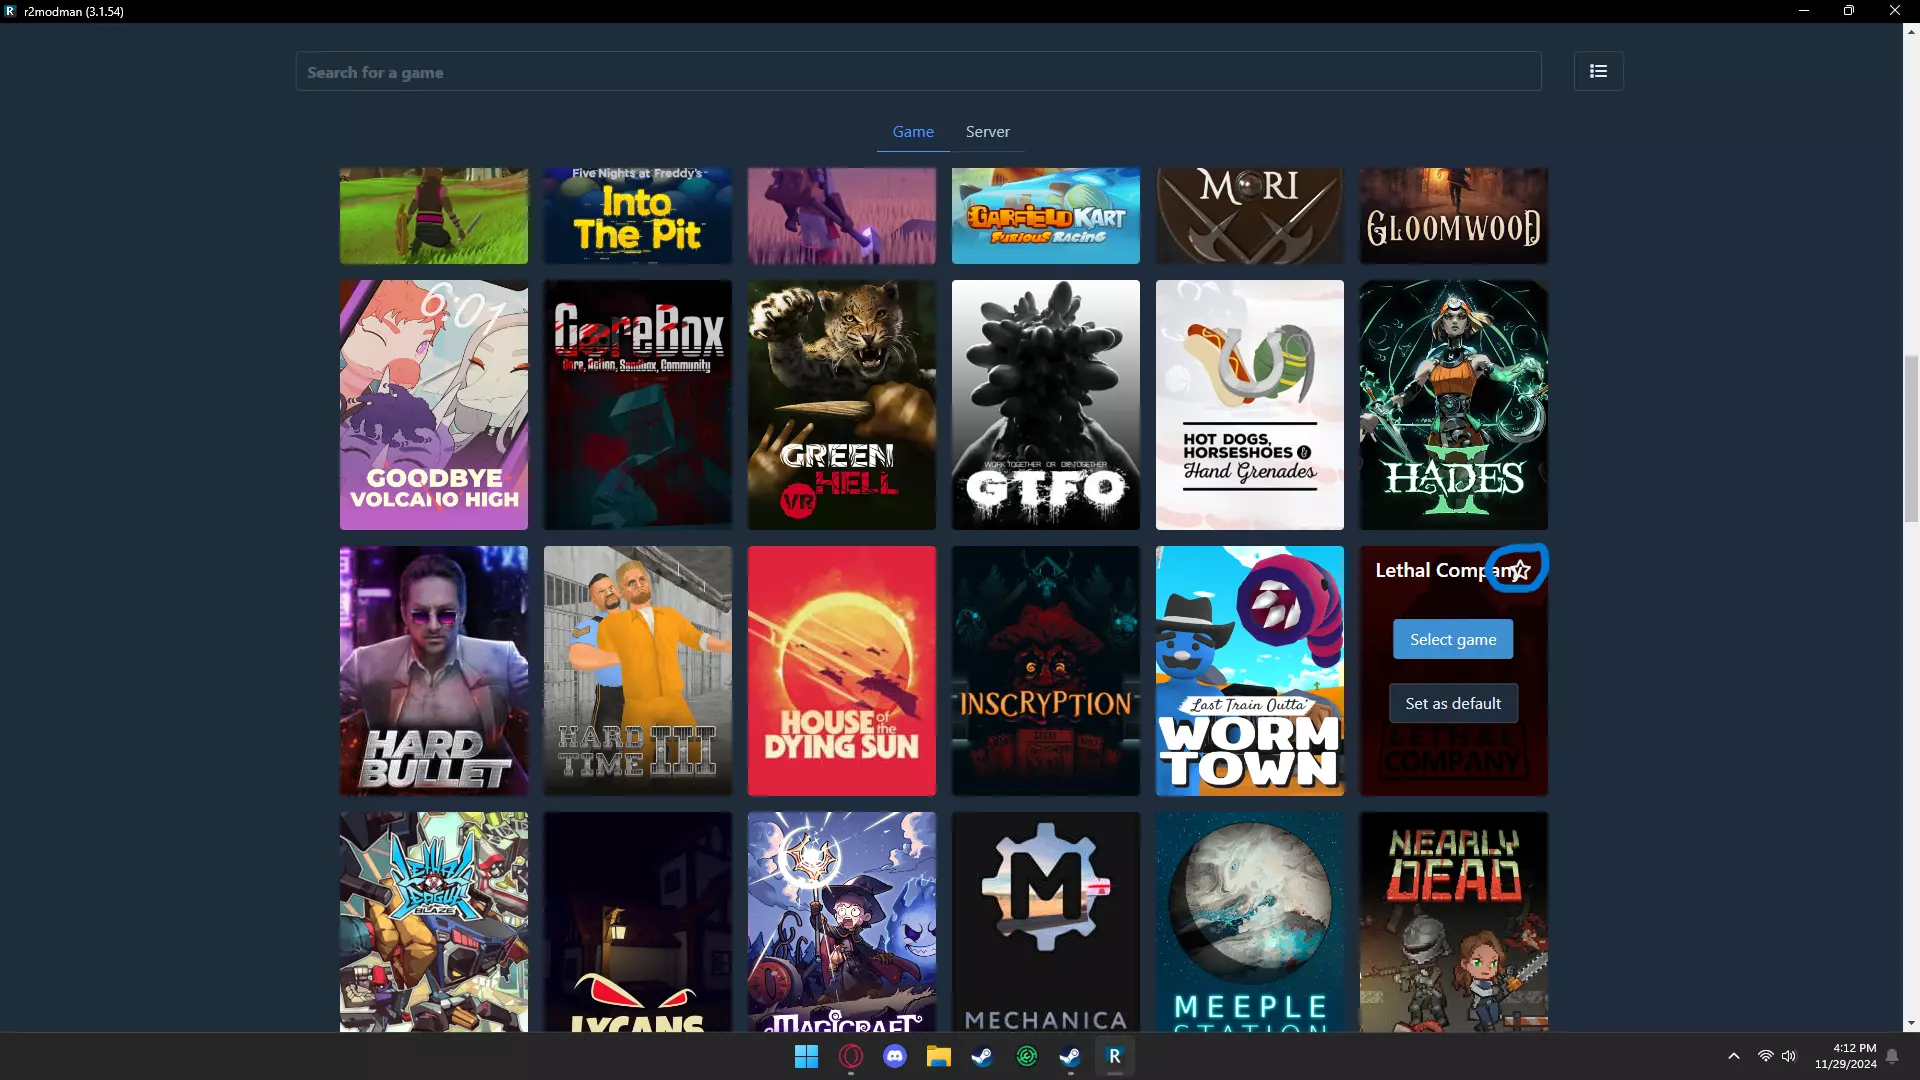Pick the Inscryption game thumbnail
The image size is (1920, 1080).
pos(1045,671)
